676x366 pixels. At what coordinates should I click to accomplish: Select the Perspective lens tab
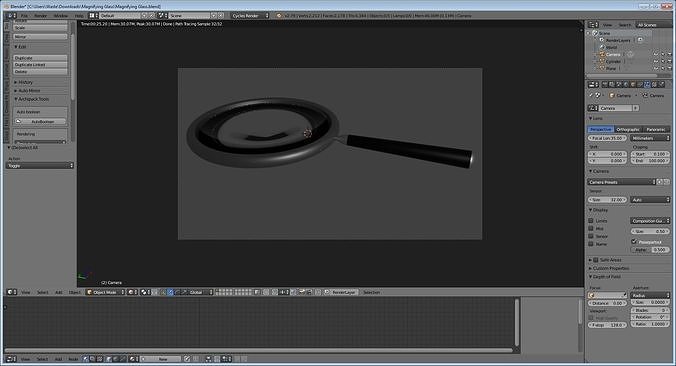point(601,129)
